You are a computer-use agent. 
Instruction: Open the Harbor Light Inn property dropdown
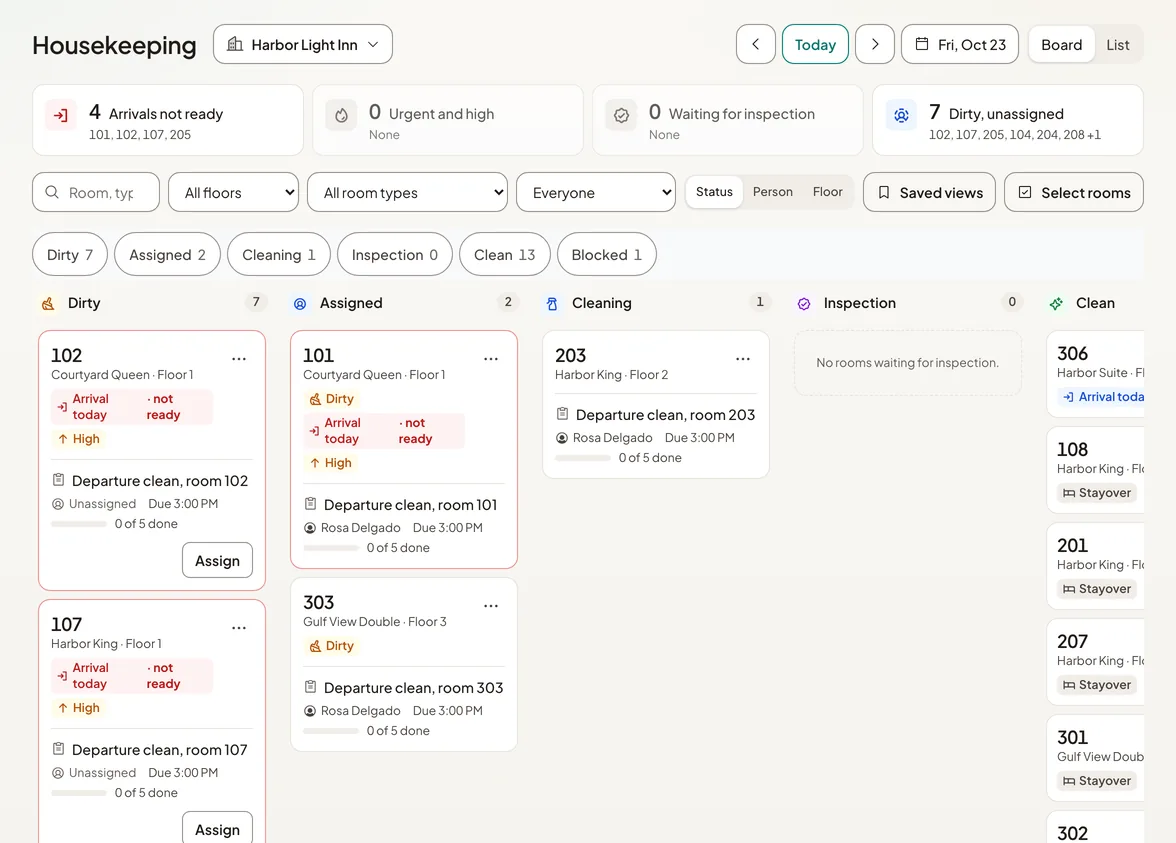coord(303,44)
